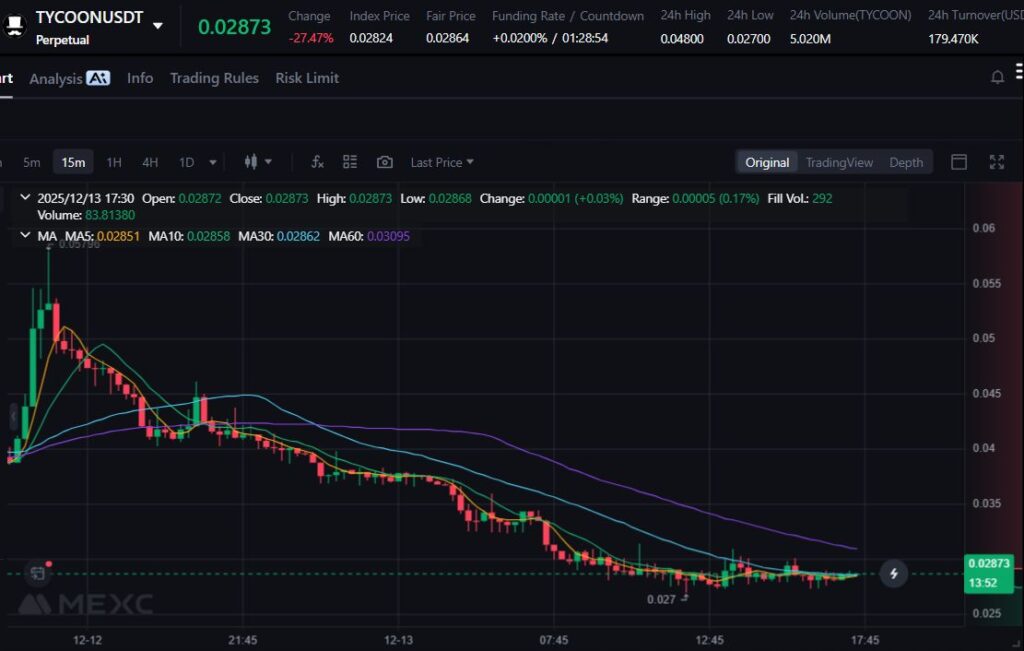Open chart settings grid icon

[350, 162]
